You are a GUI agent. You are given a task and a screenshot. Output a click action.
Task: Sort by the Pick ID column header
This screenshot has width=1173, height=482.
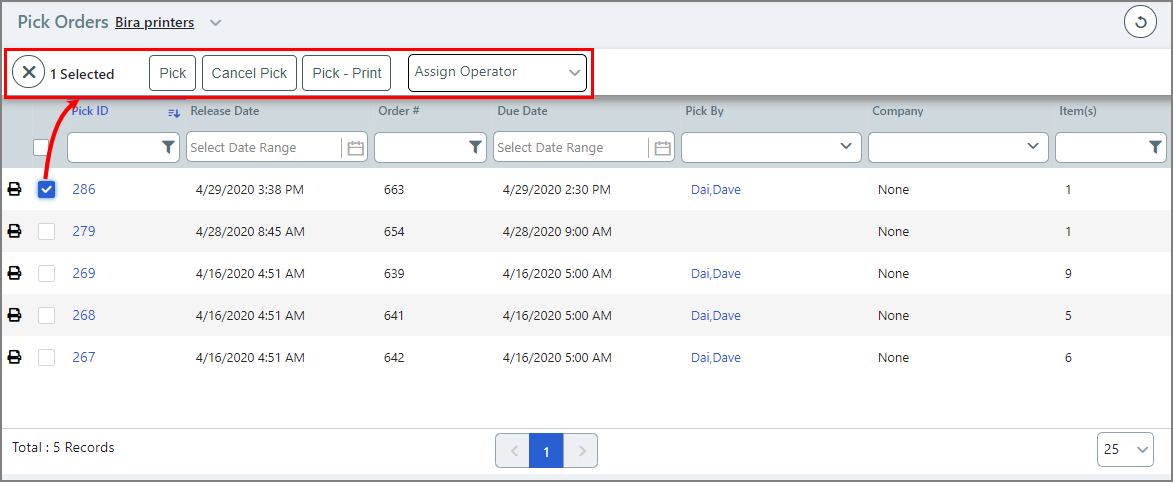point(90,111)
